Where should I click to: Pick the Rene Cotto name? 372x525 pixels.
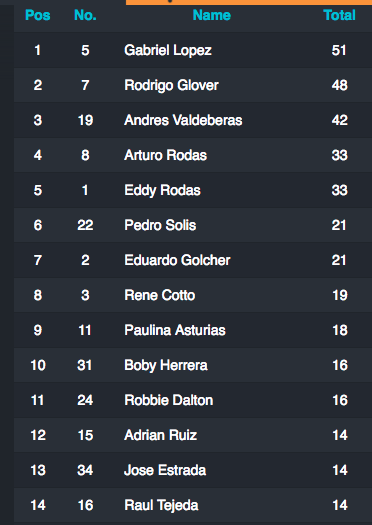(159, 295)
